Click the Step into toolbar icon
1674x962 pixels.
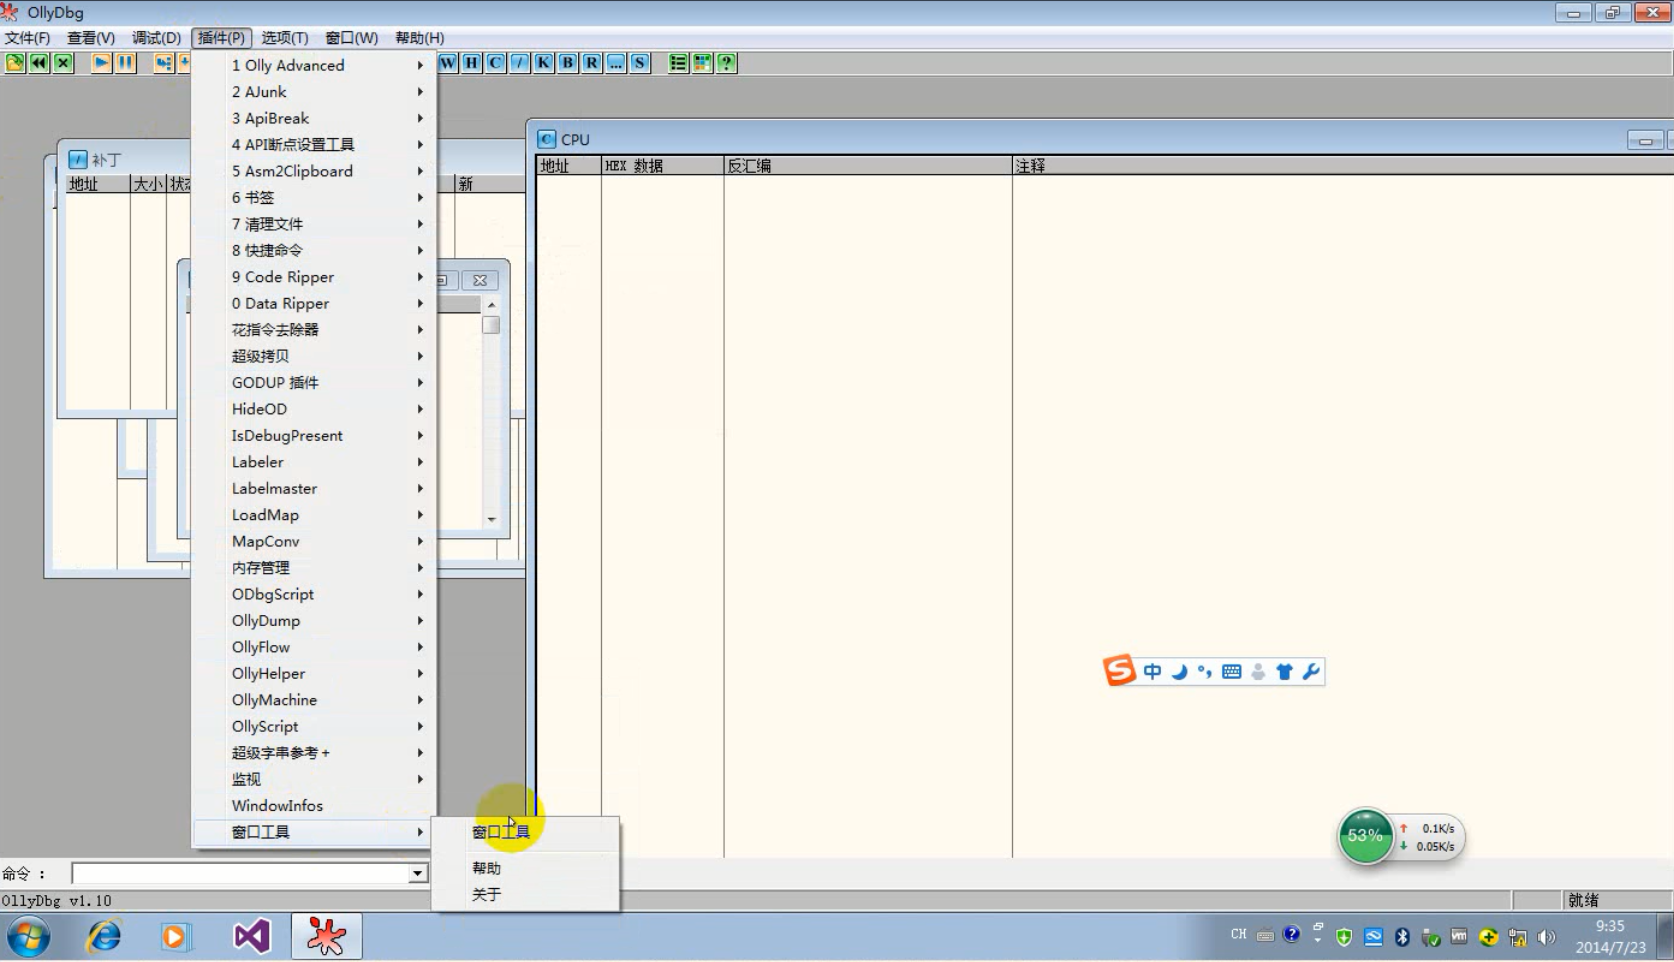tap(163, 63)
